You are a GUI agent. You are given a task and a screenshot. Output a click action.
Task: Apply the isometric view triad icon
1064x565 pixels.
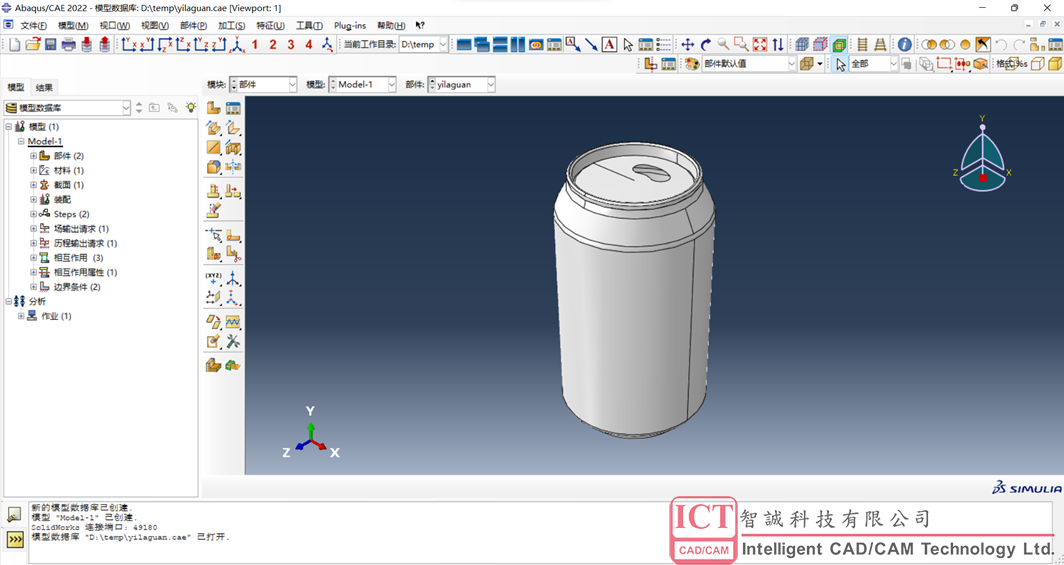click(238, 45)
